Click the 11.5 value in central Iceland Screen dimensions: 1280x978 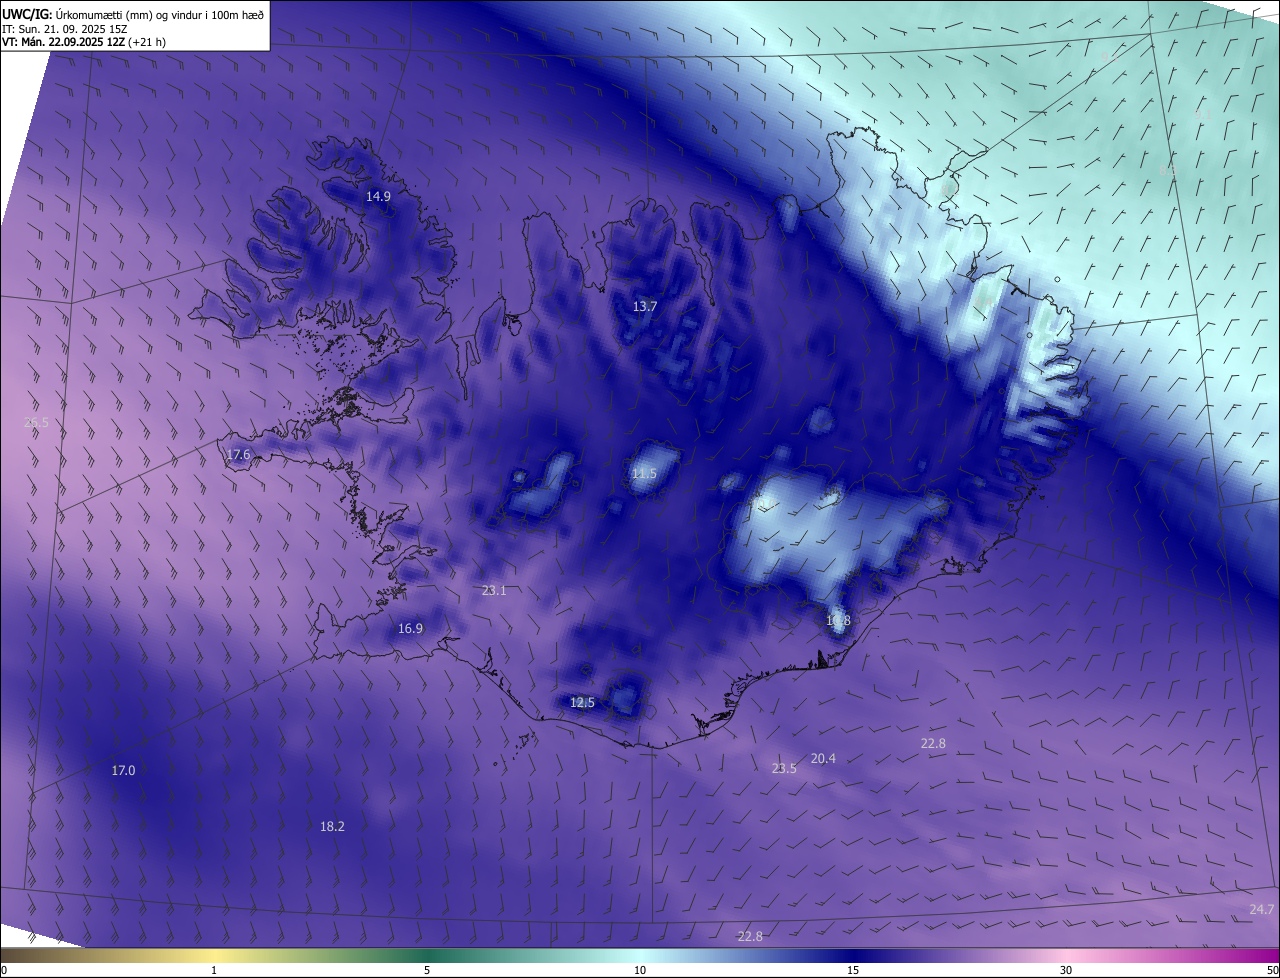point(644,474)
